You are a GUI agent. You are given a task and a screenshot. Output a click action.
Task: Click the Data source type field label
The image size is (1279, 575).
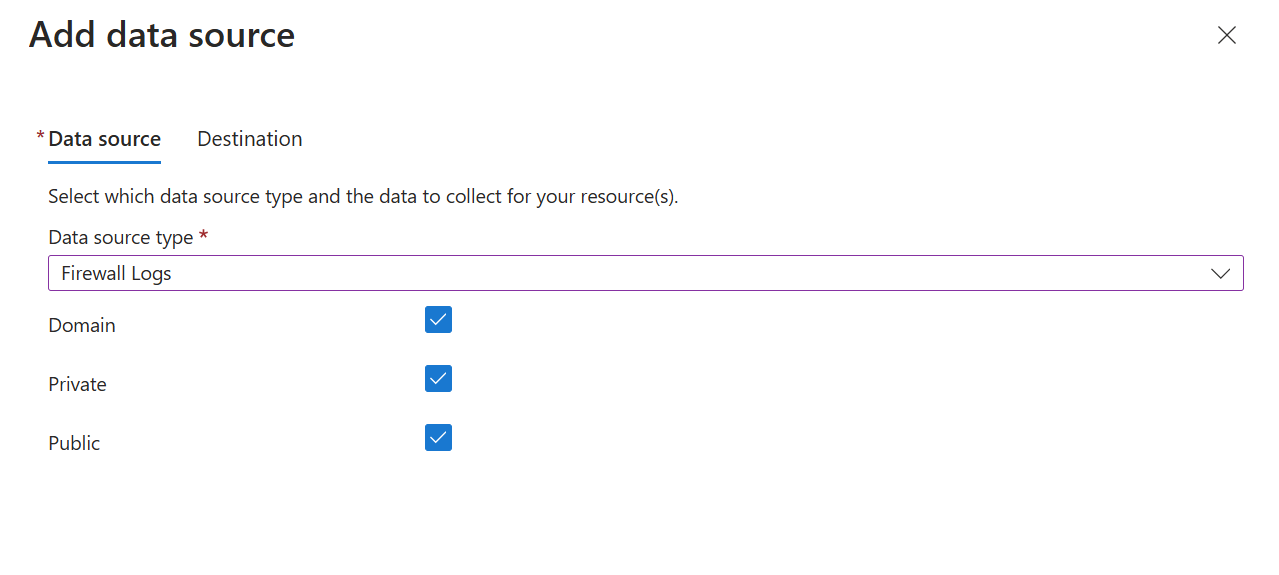coord(121,238)
